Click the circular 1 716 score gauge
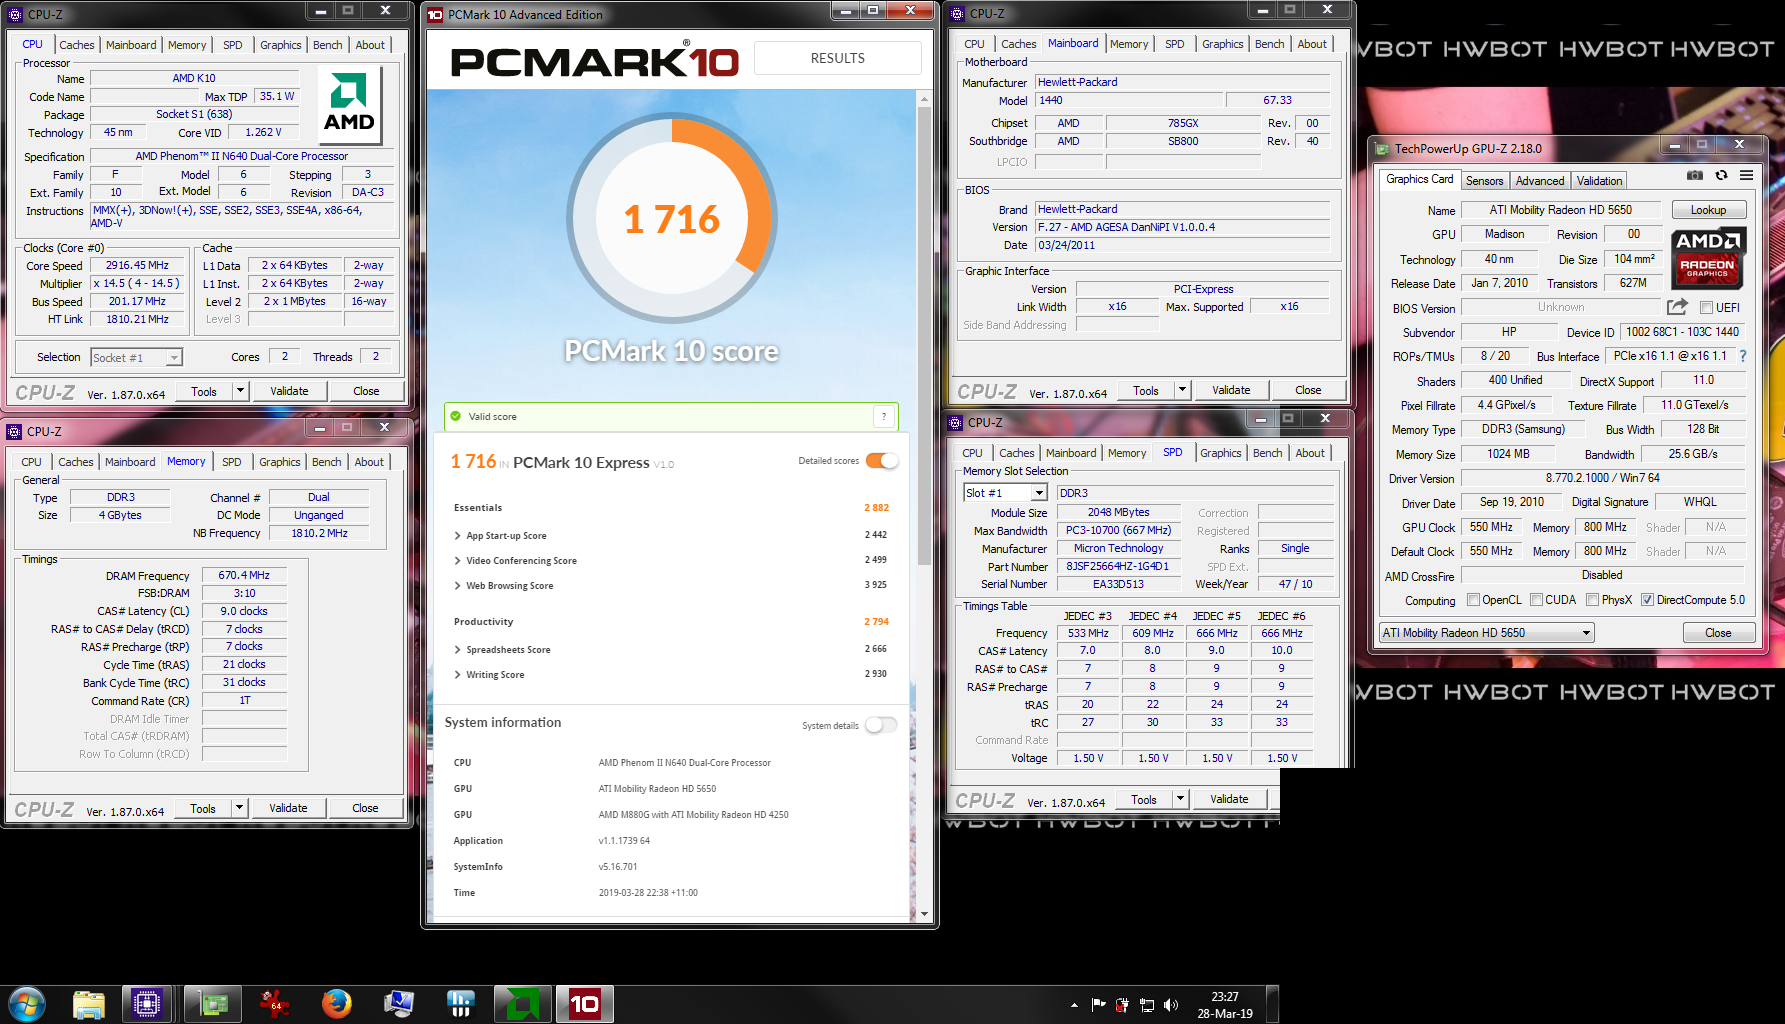 point(672,219)
